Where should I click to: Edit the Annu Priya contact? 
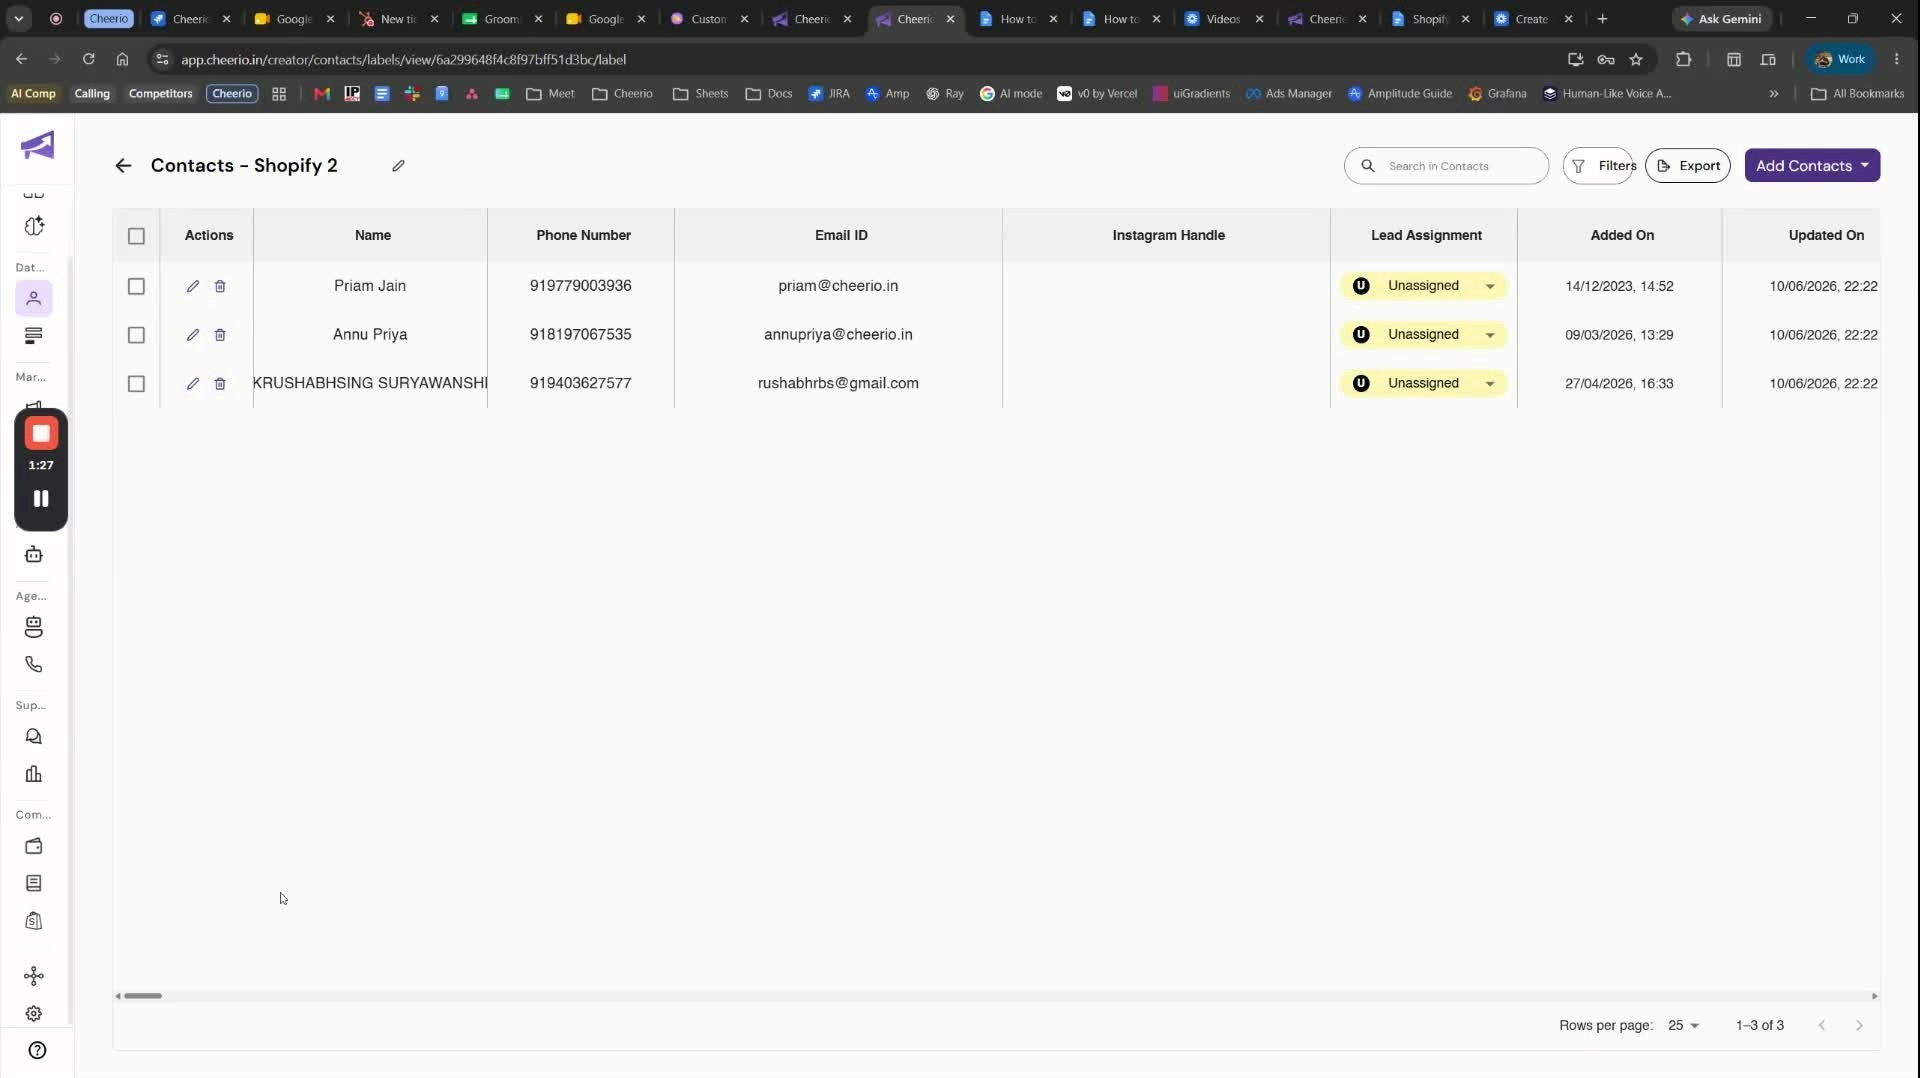[x=193, y=335]
